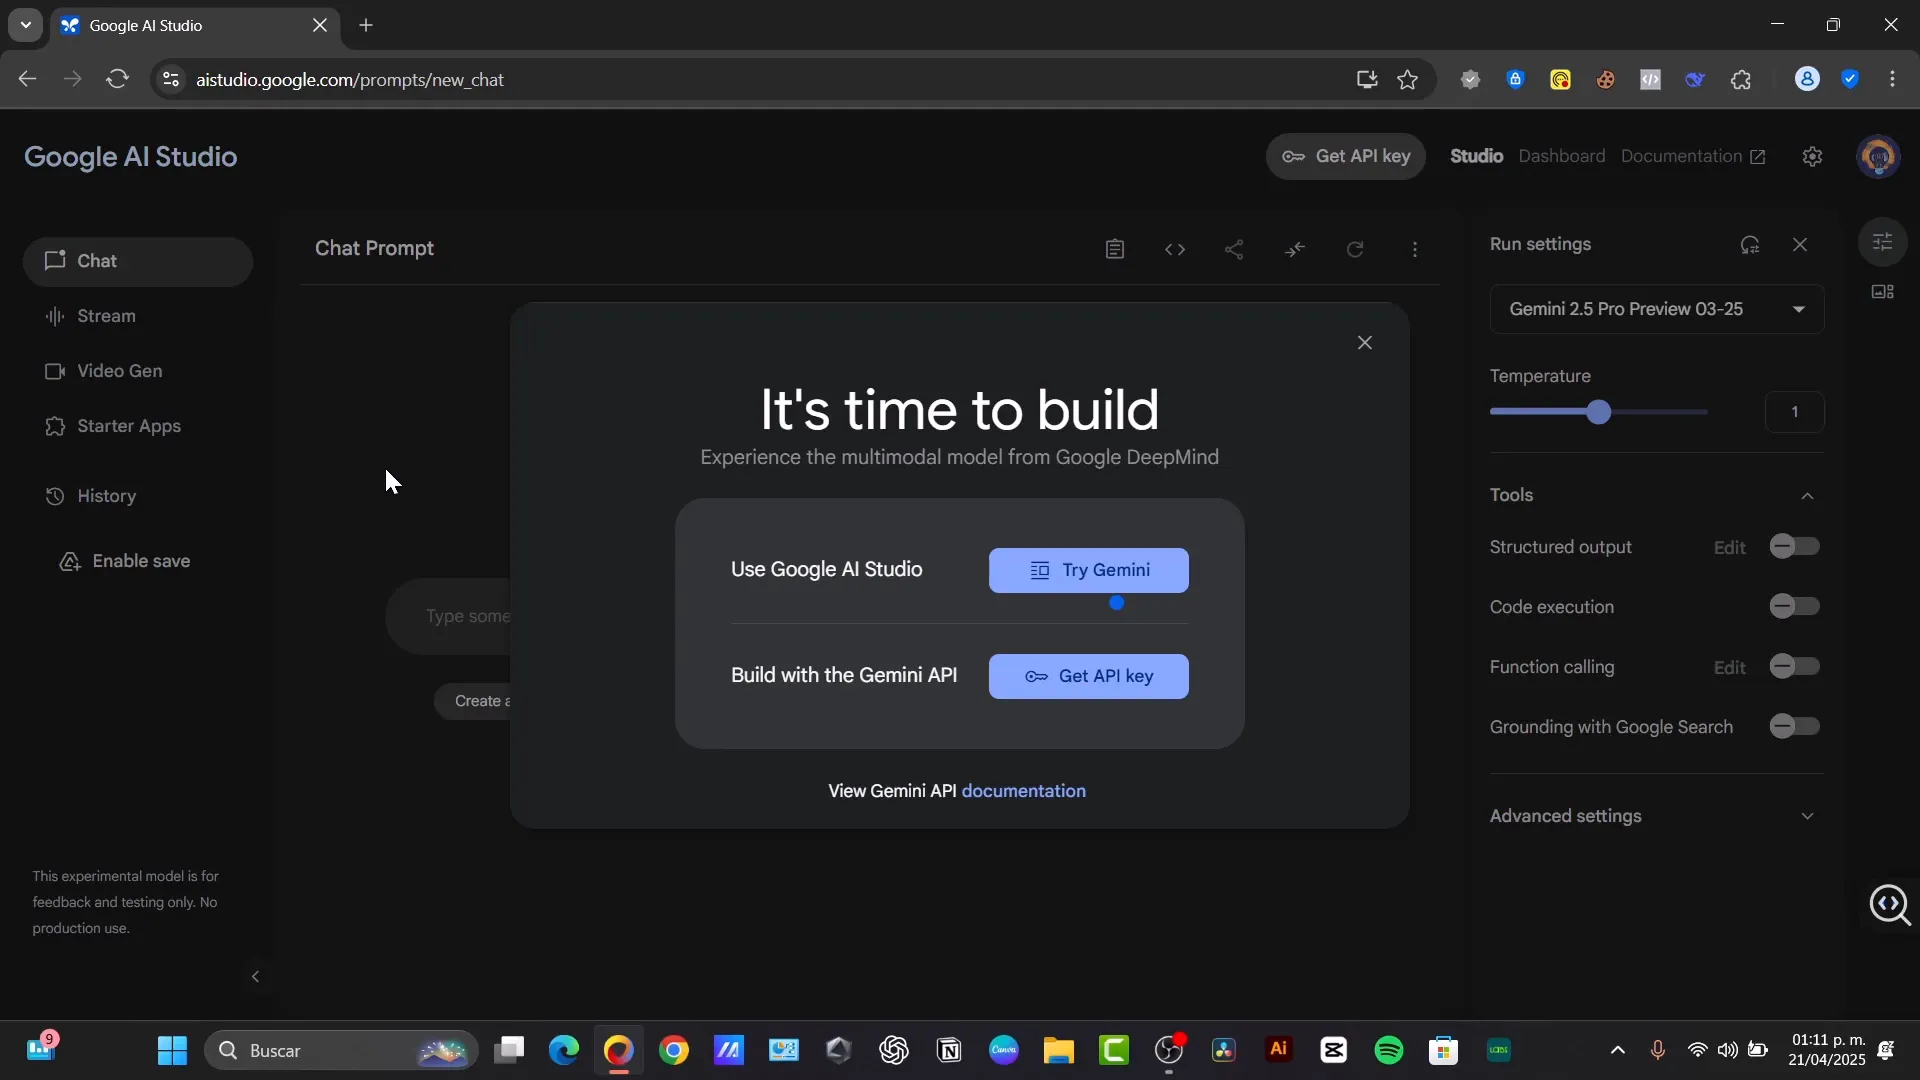Open the System Instructions clipboard icon
The width and height of the screenshot is (1920, 1080).
coord(1115,249)
